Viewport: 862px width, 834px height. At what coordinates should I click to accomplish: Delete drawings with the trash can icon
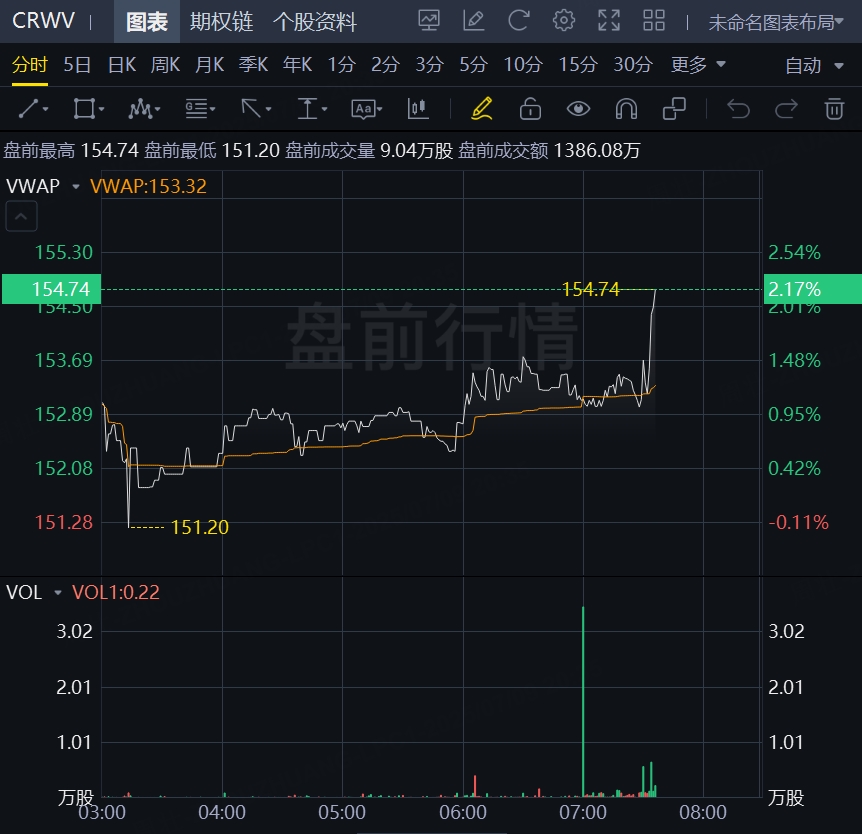(x=834, y=108)
